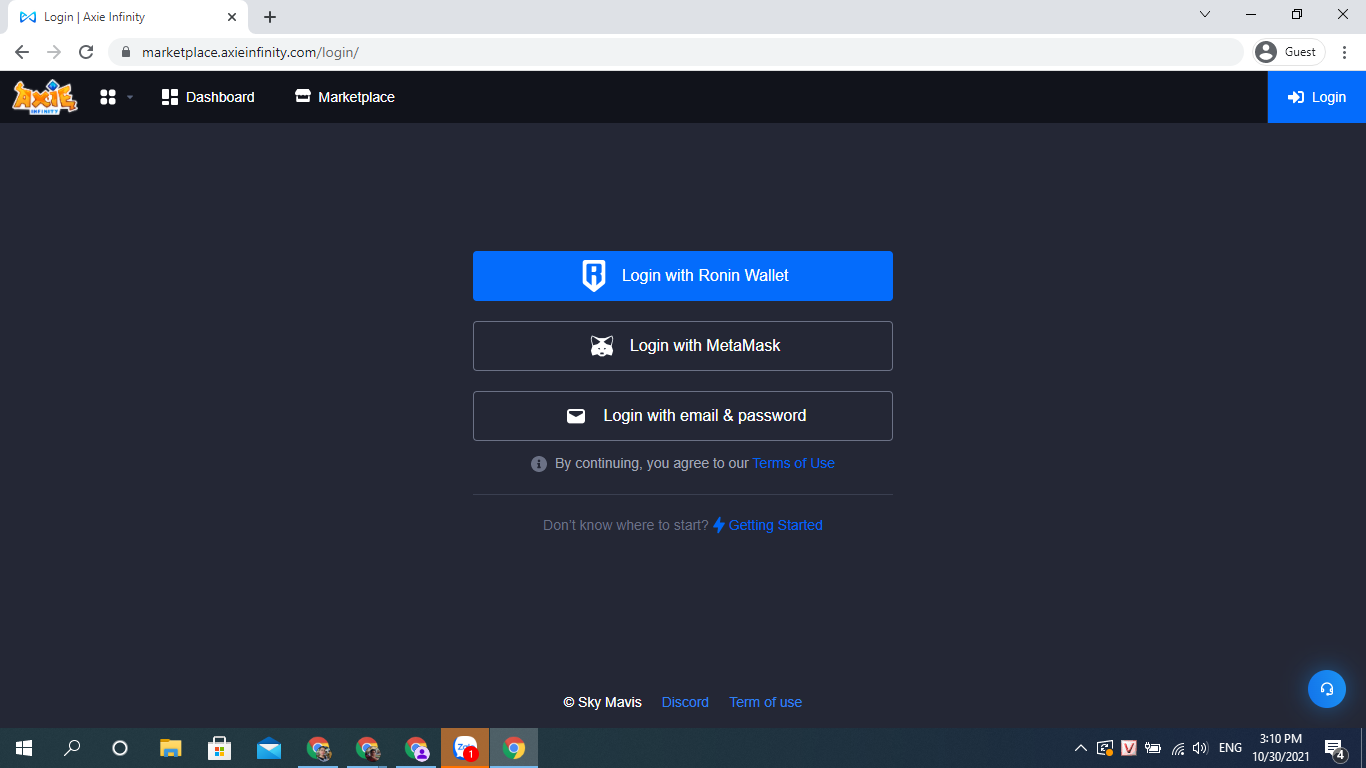The height and width of the screenshot is (768, 1366).
Task: Open the Mail app on taskbar
Action: (x=269, y=748)
